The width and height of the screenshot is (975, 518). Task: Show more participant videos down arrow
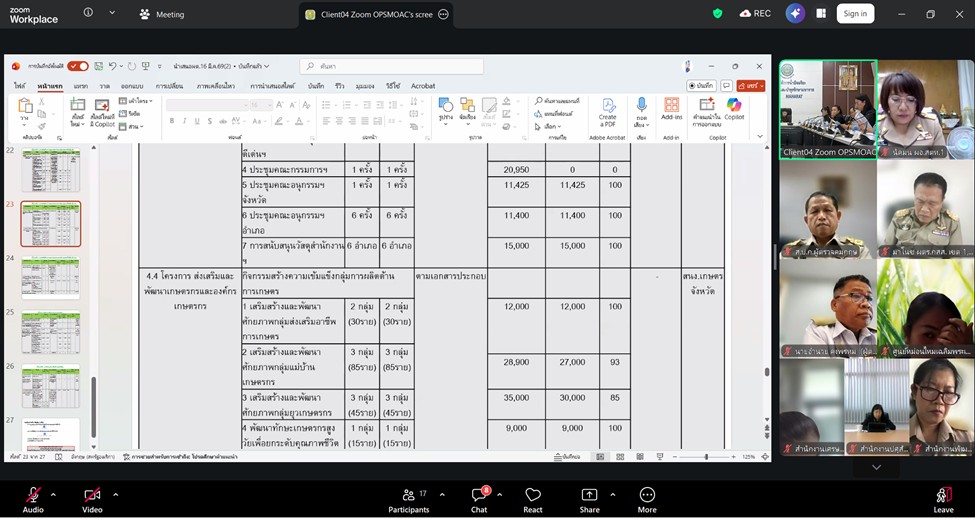(x=876, y=467)
